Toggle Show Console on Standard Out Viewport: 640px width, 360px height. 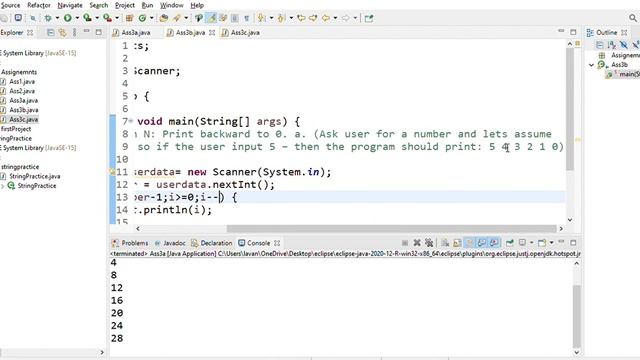point(482,243)
